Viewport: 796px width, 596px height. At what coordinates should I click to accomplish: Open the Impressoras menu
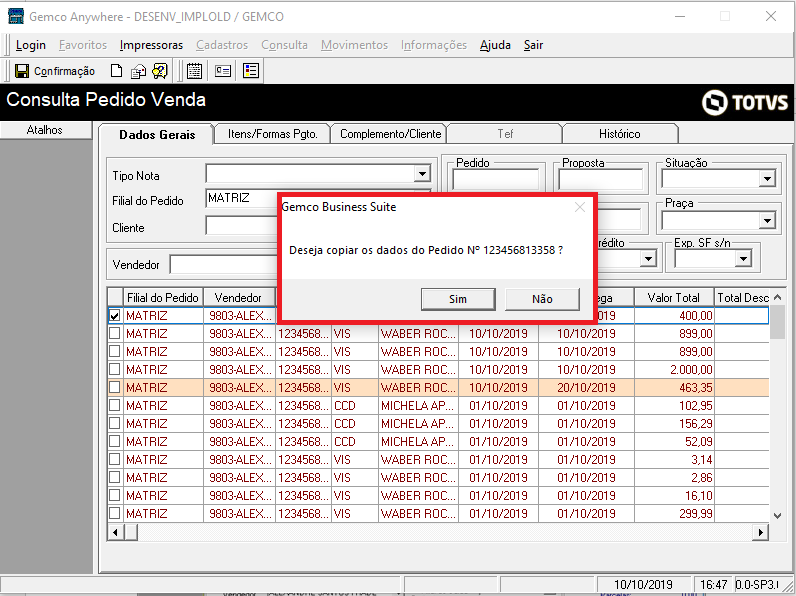tap(151, 45)
